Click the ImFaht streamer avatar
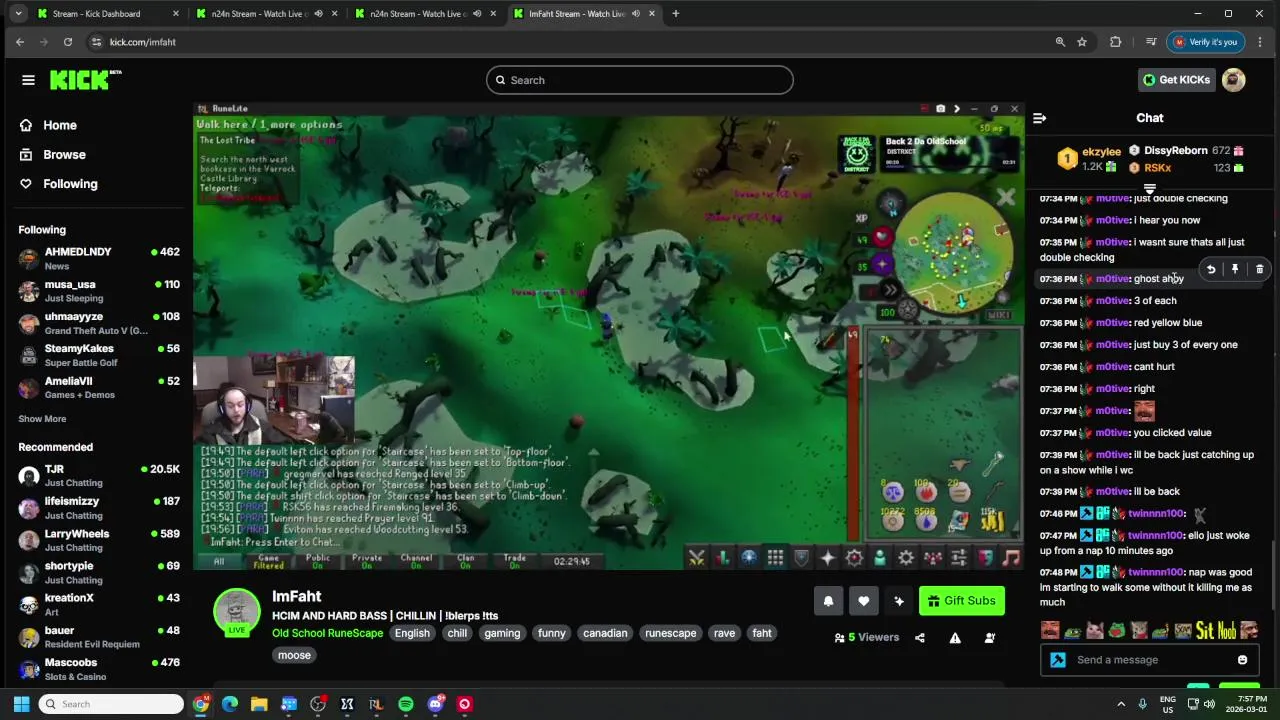 tap(237, 610)
